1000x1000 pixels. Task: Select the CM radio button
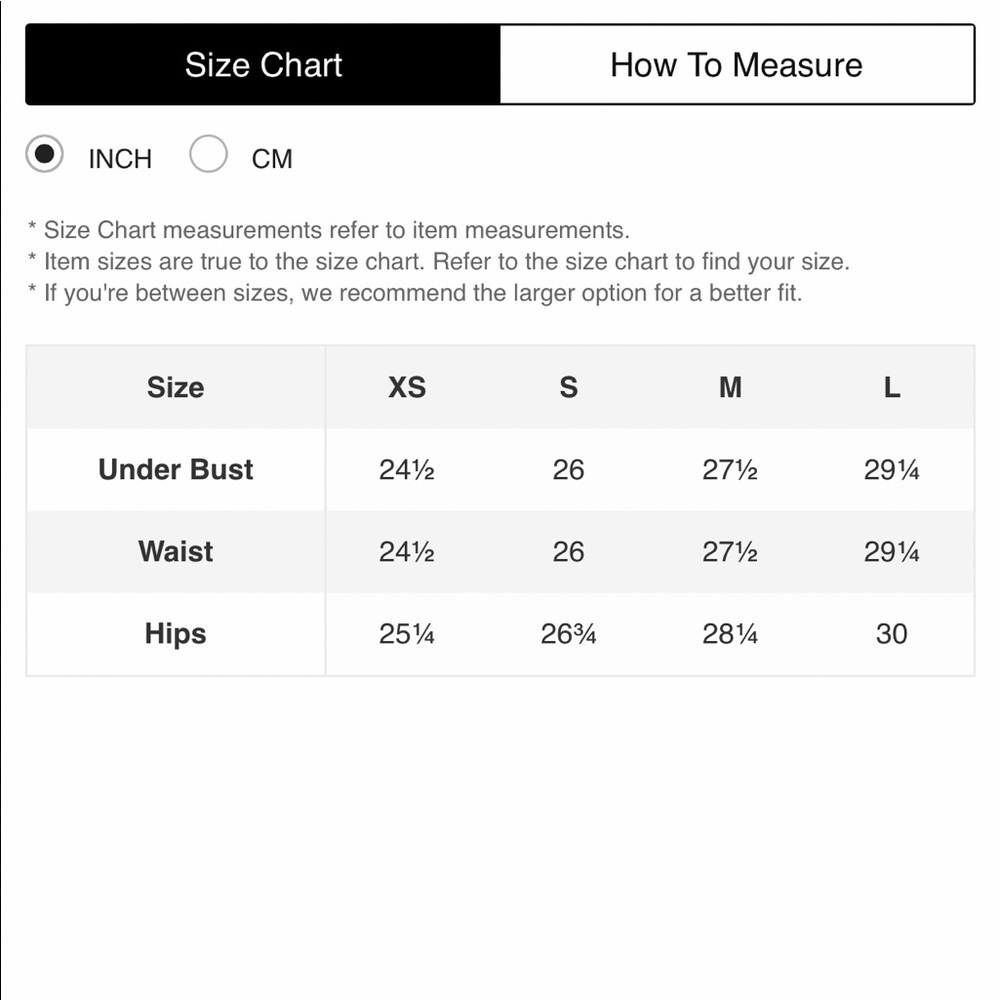pos(208,154)
